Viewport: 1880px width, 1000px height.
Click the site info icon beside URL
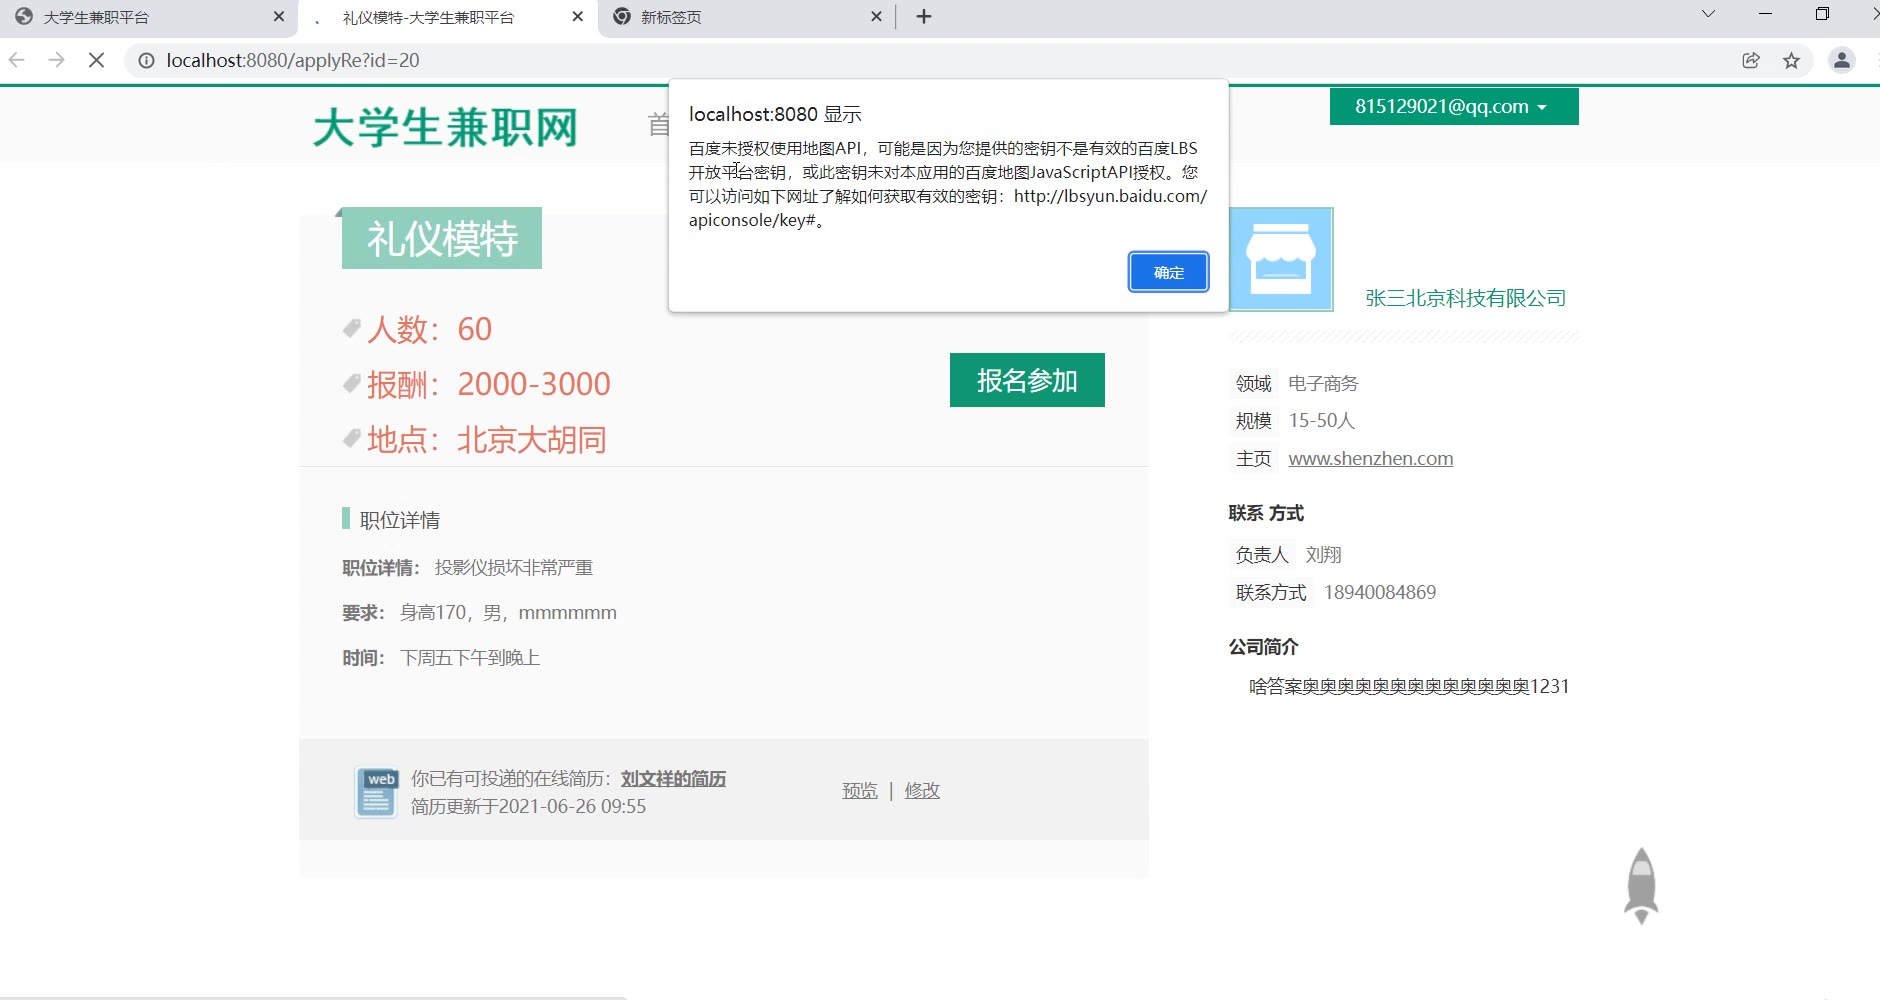tap(146, 60)
